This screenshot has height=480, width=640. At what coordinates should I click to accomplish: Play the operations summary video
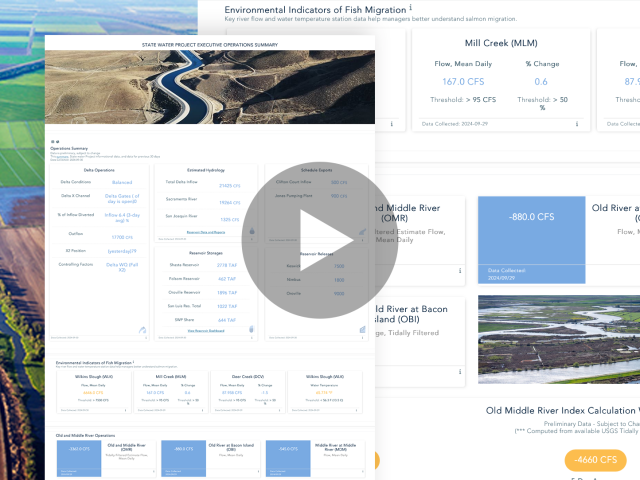pyautogui.click(x=320, y=240)
